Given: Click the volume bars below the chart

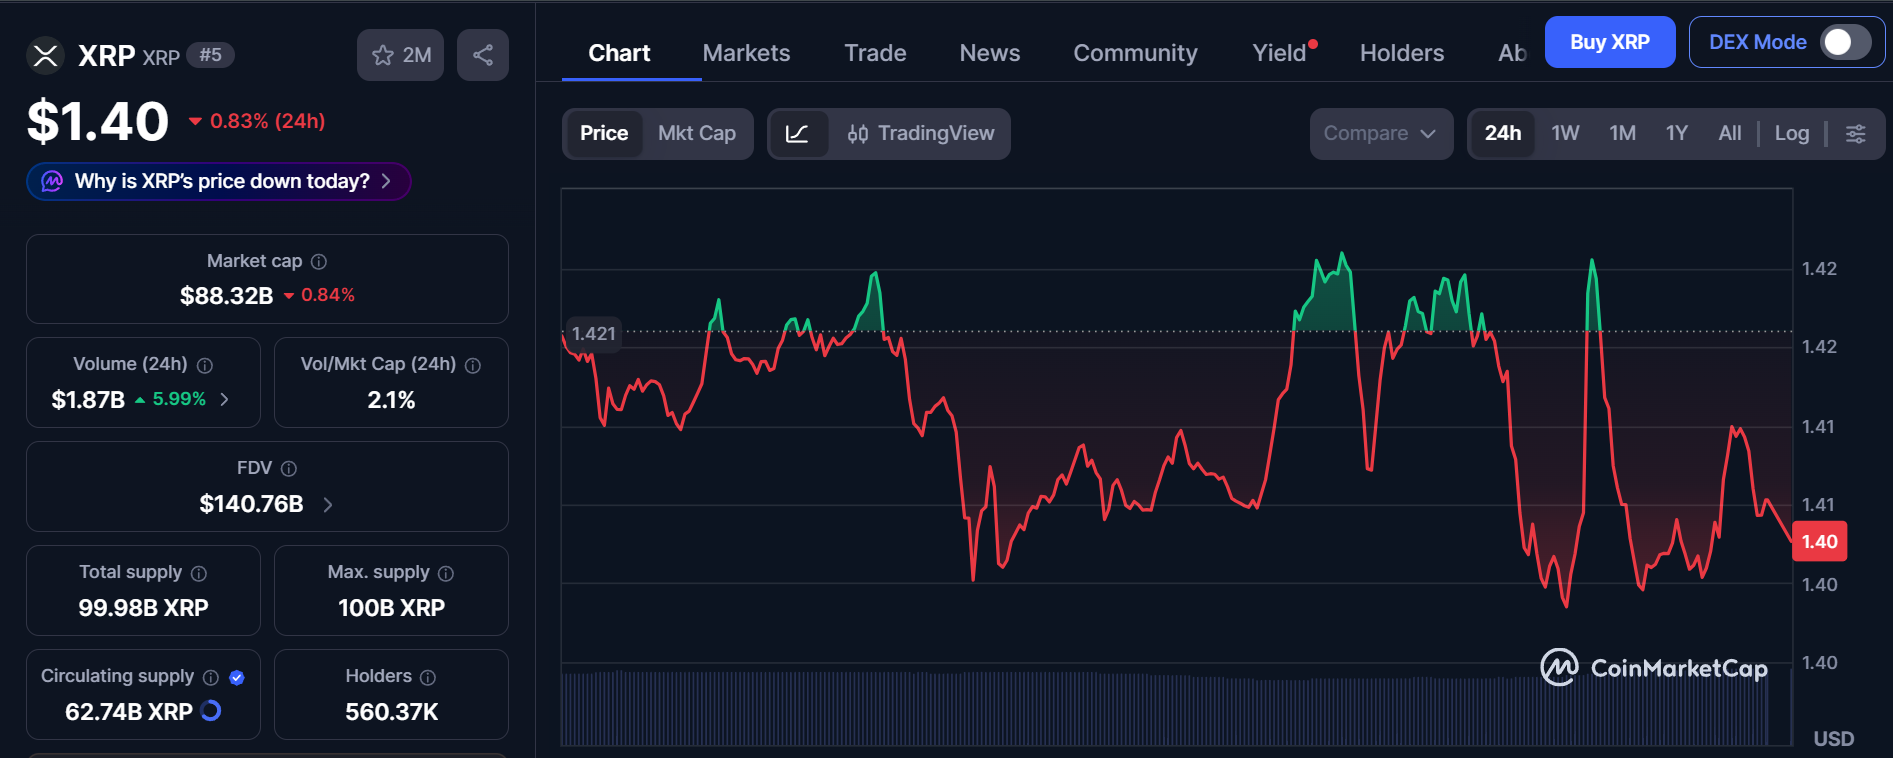Looking at the screenshot, I should click(x=1166, y=708).
